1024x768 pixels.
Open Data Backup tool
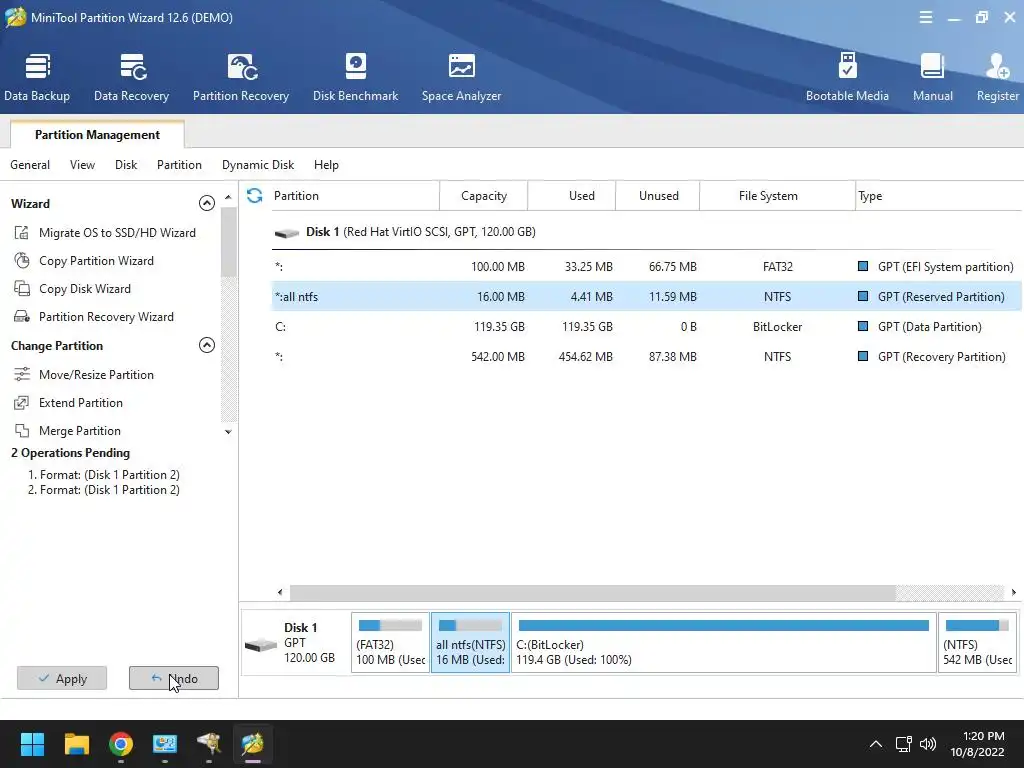coord(37,78)
